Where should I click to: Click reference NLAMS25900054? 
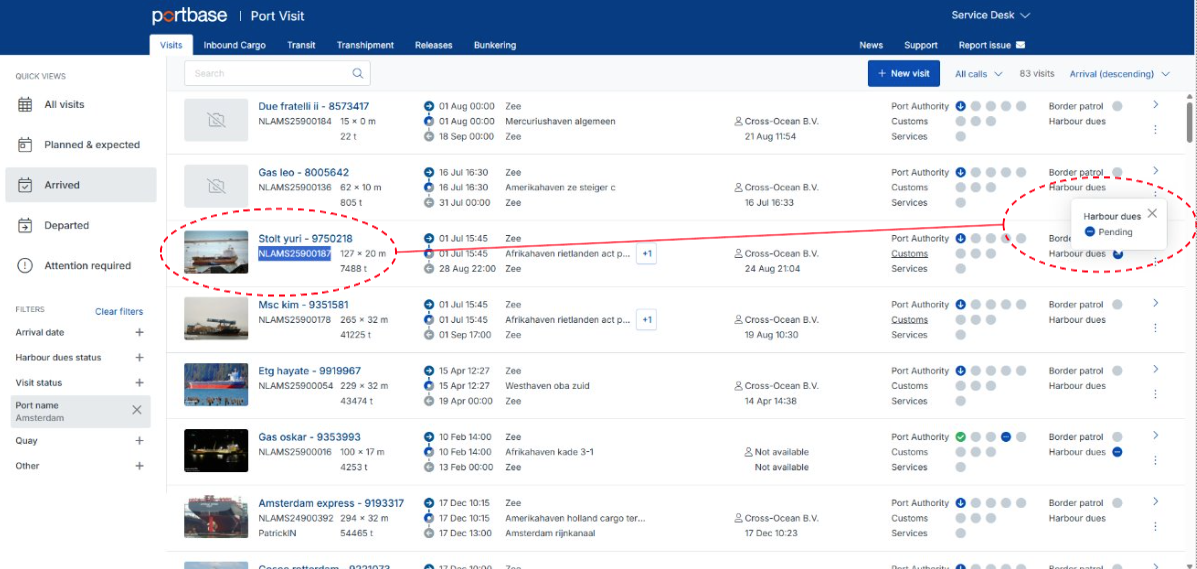(x=295, y=386)
